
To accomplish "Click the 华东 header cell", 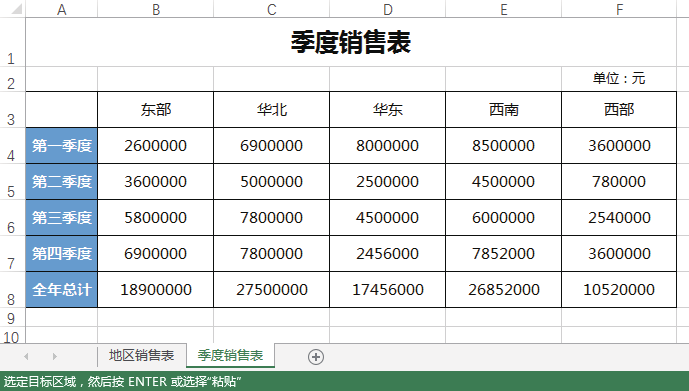I will tap(388, 110).
